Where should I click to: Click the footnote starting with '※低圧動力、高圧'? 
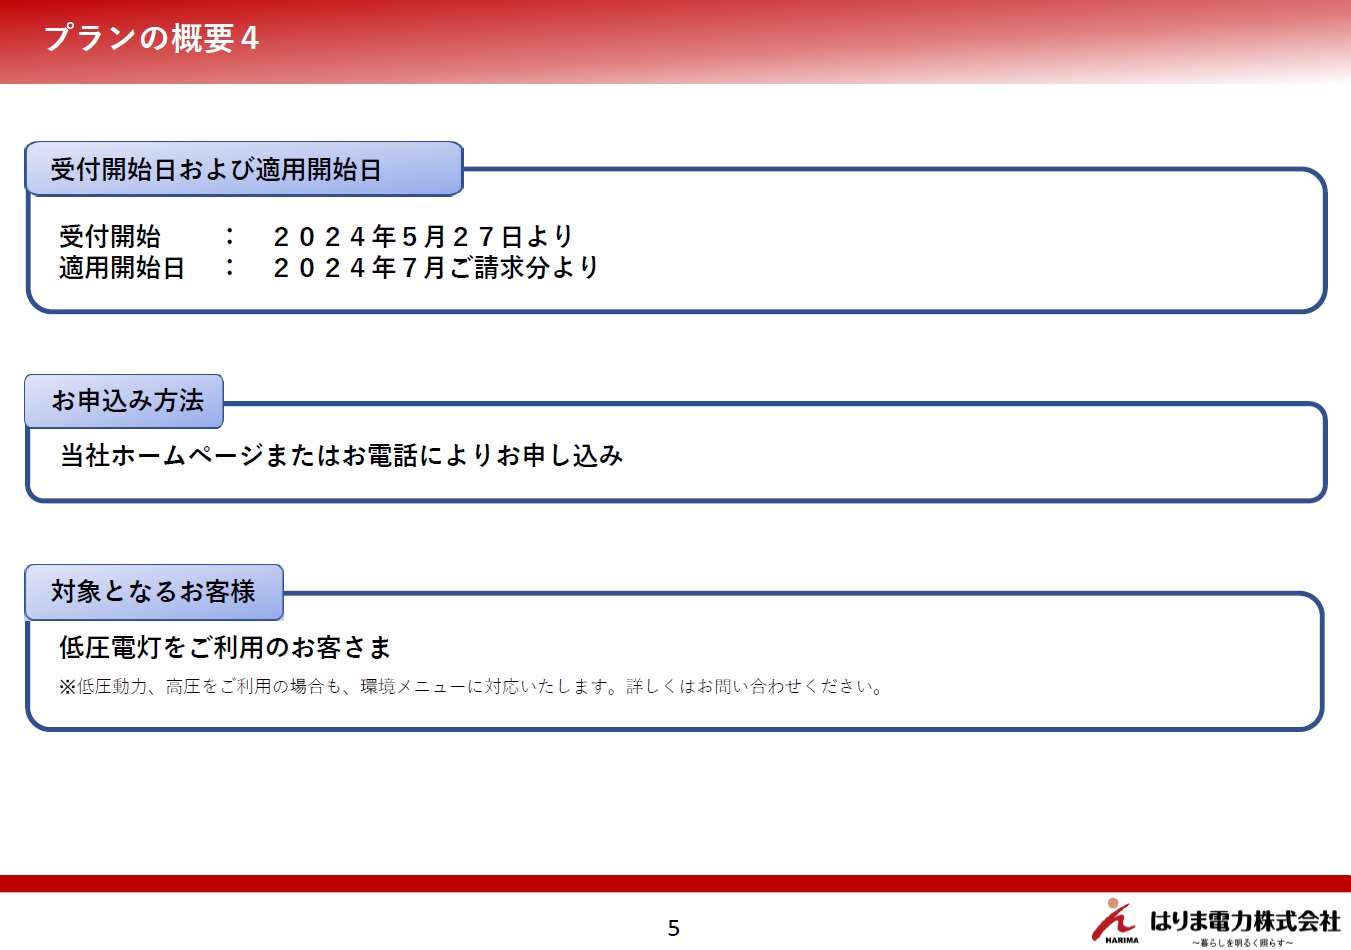click(473, 687)
